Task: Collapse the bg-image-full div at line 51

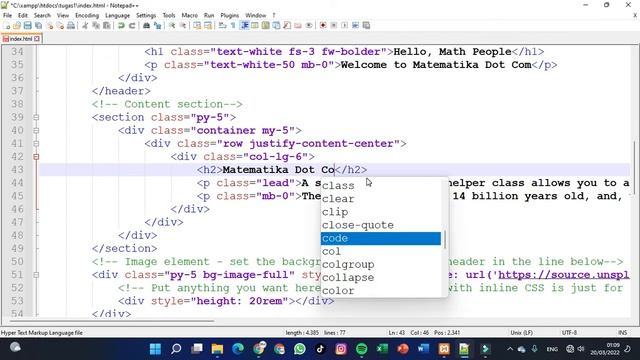Action: coord(36,275)
